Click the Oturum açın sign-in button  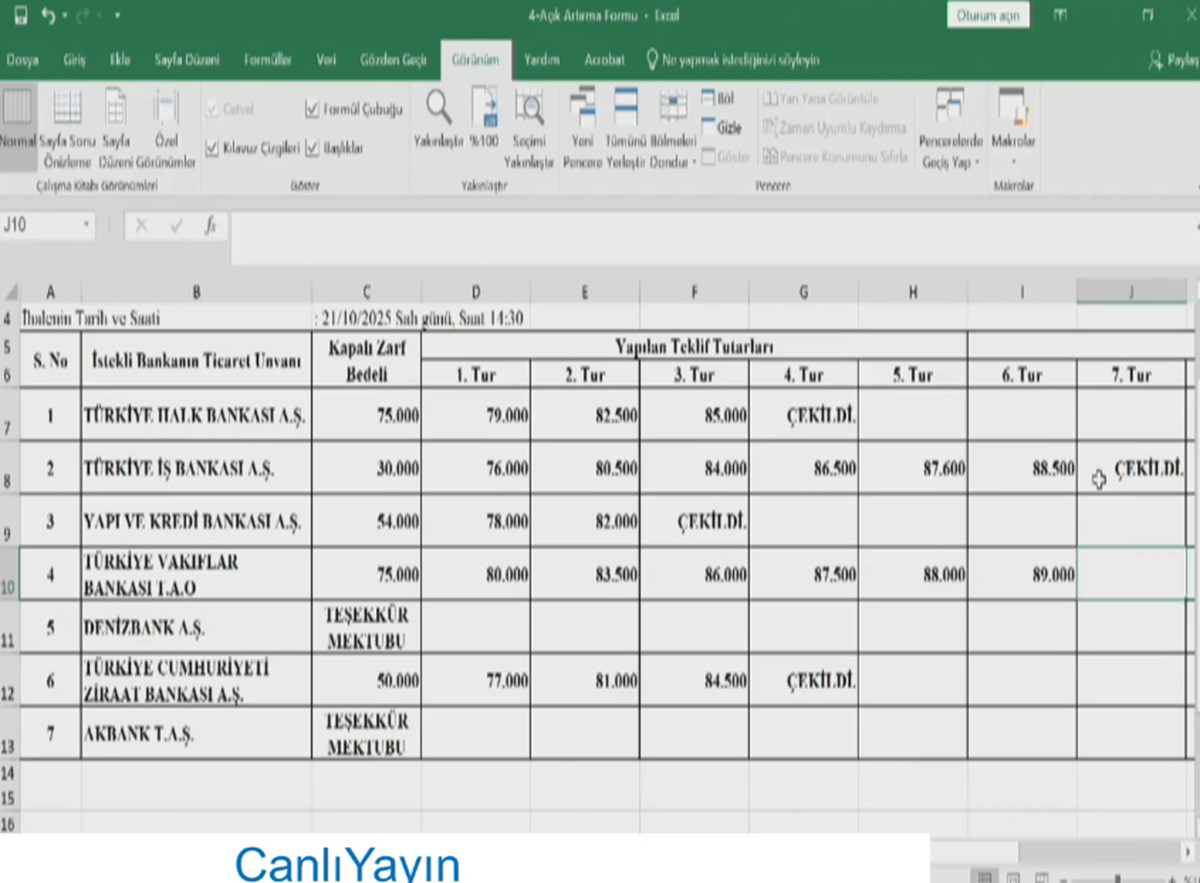[x=988, y=16]
